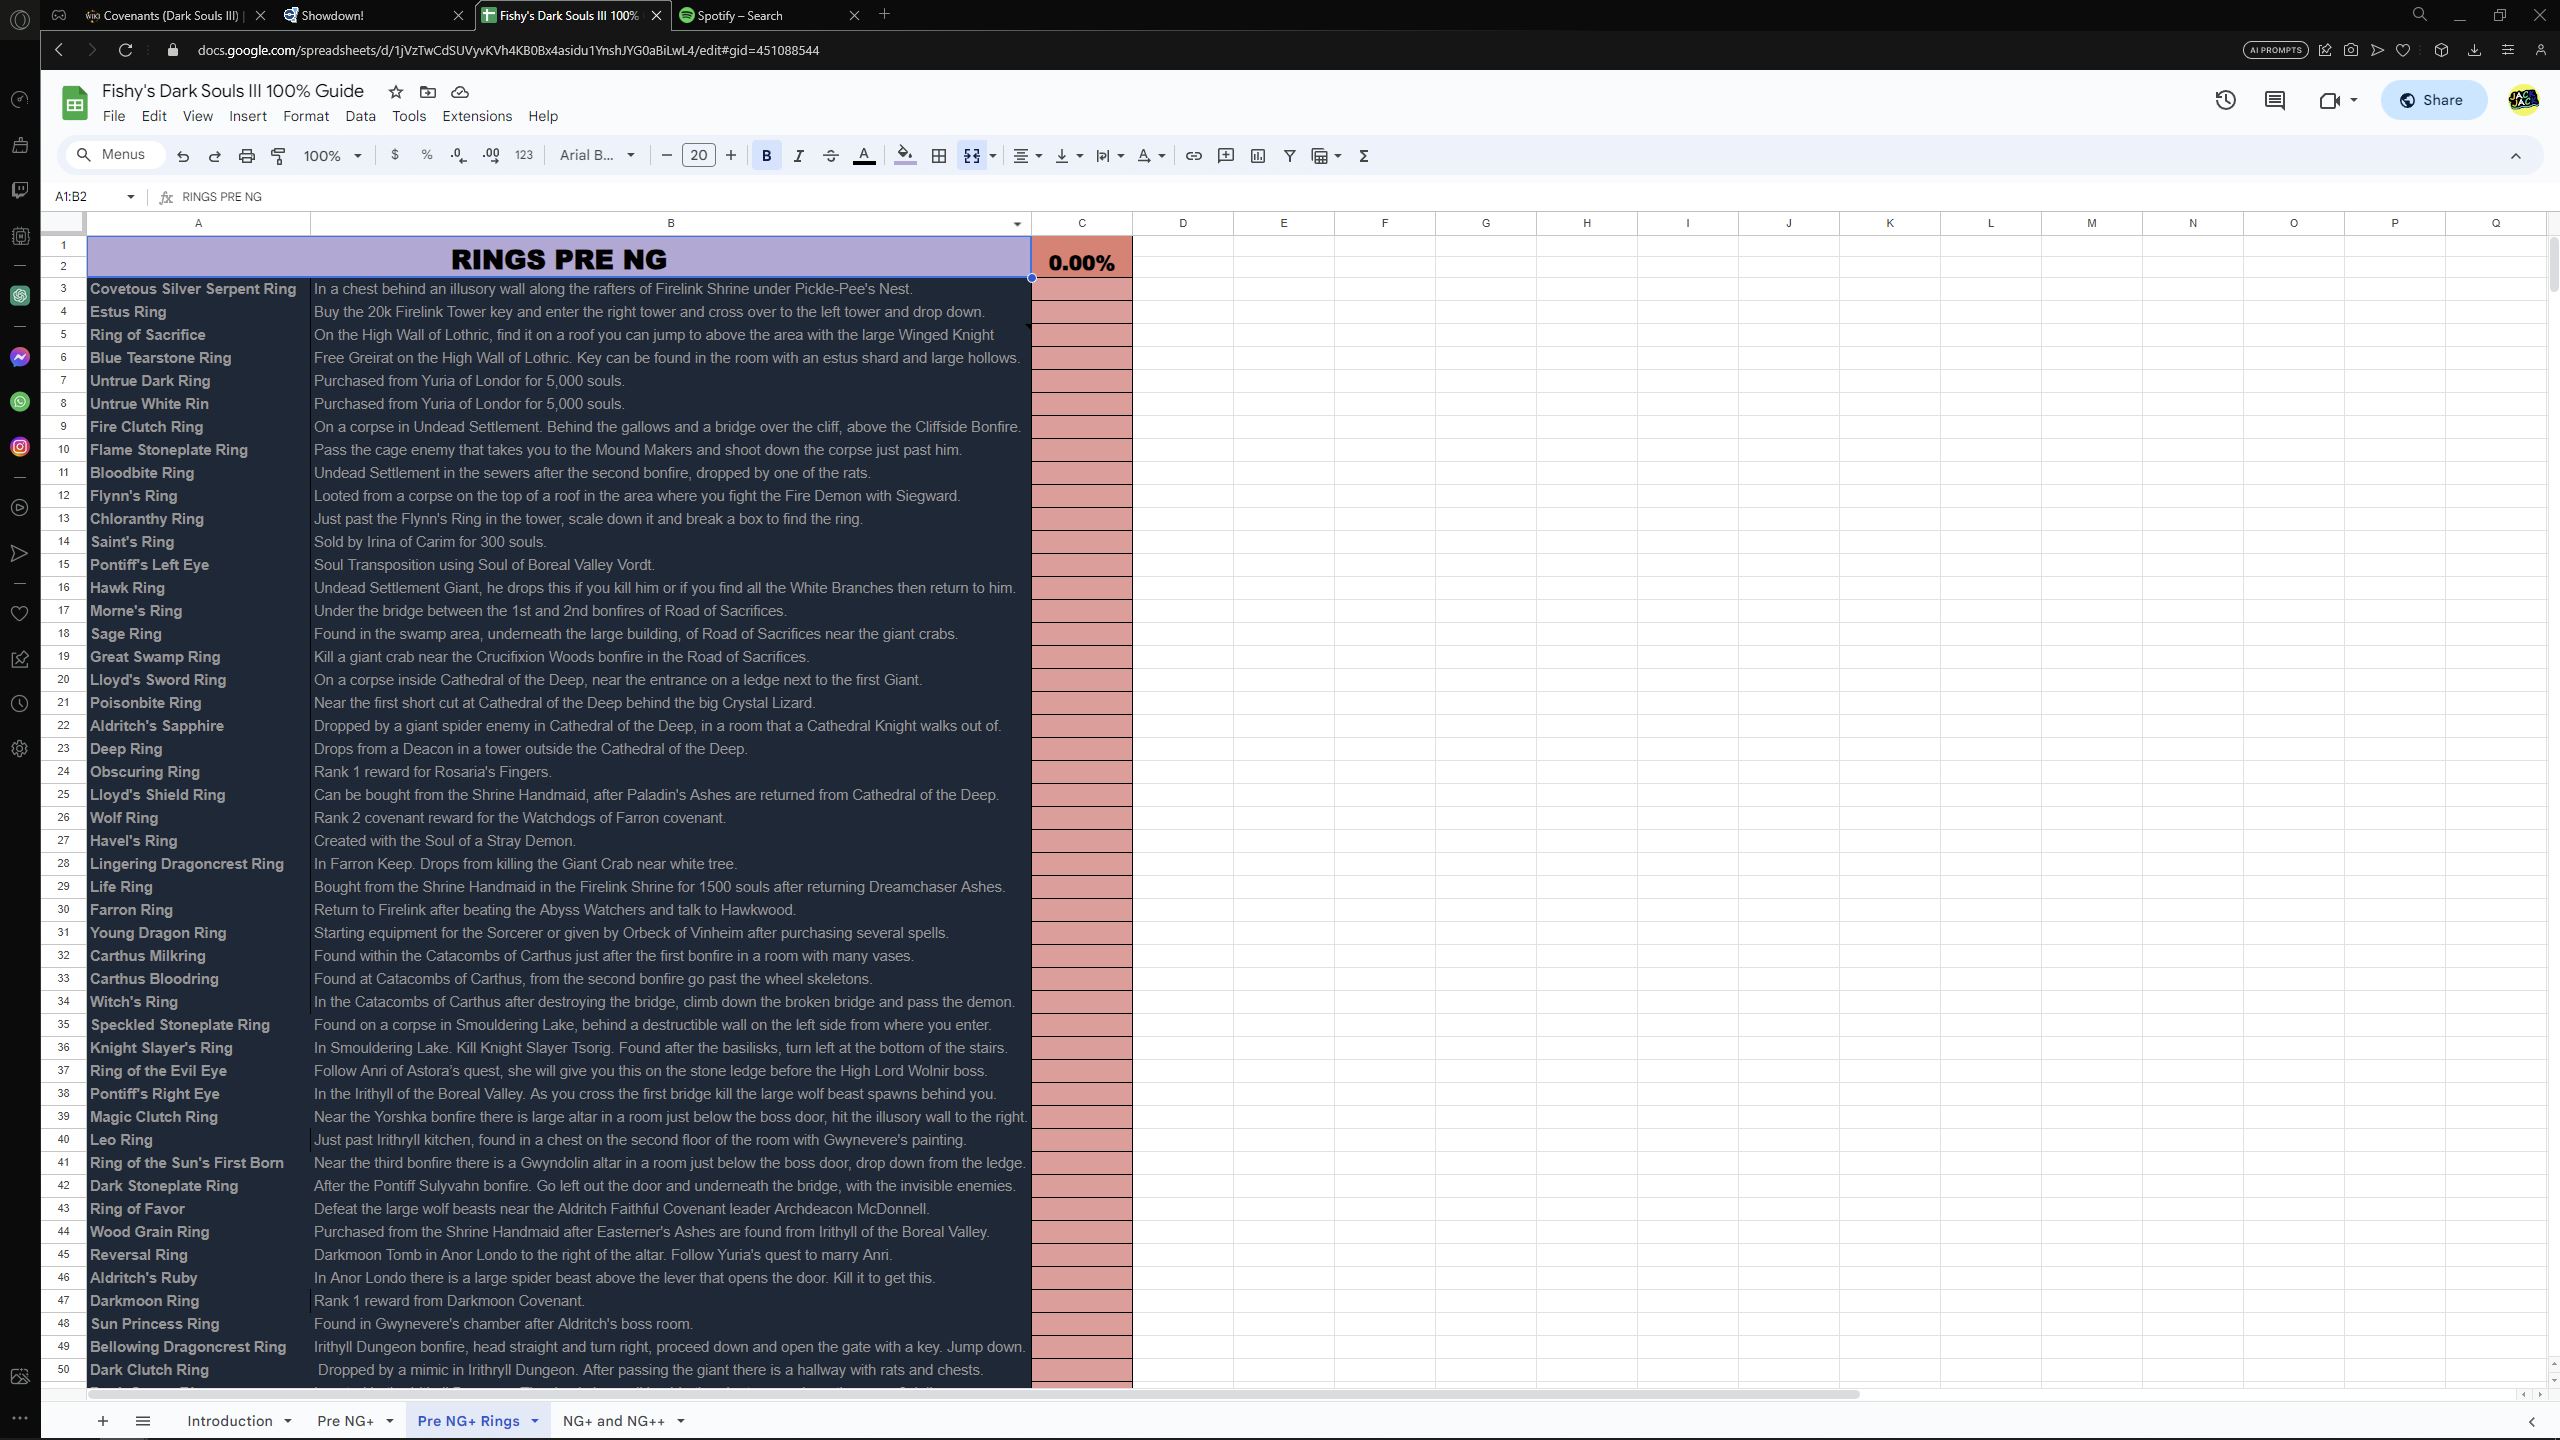The width and height of the screenshot is (2560, 1440).
Task: Open the Extensions menu
Action: (x=476, y=116)
